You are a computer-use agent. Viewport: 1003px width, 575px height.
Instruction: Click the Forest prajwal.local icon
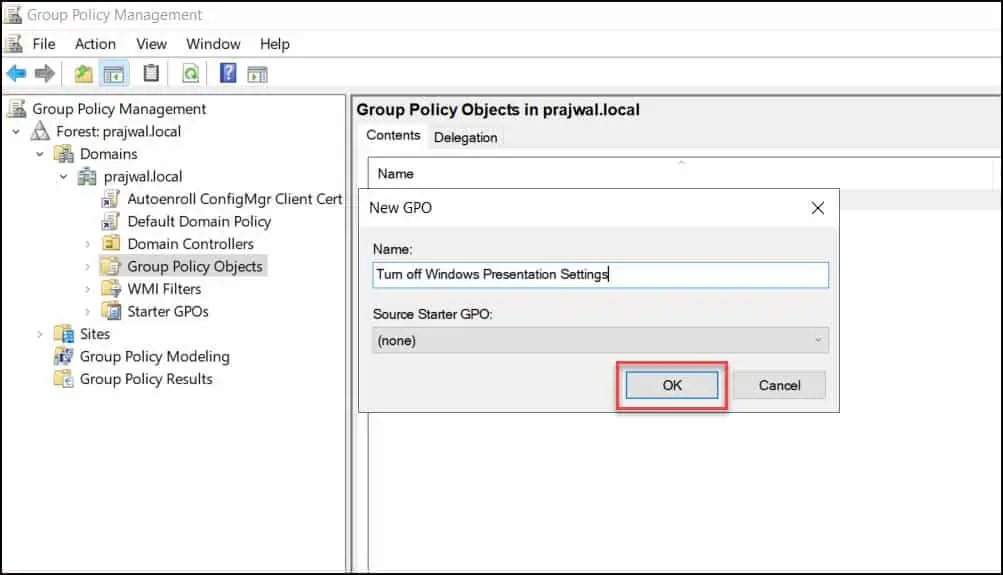(x=40, y=131)
